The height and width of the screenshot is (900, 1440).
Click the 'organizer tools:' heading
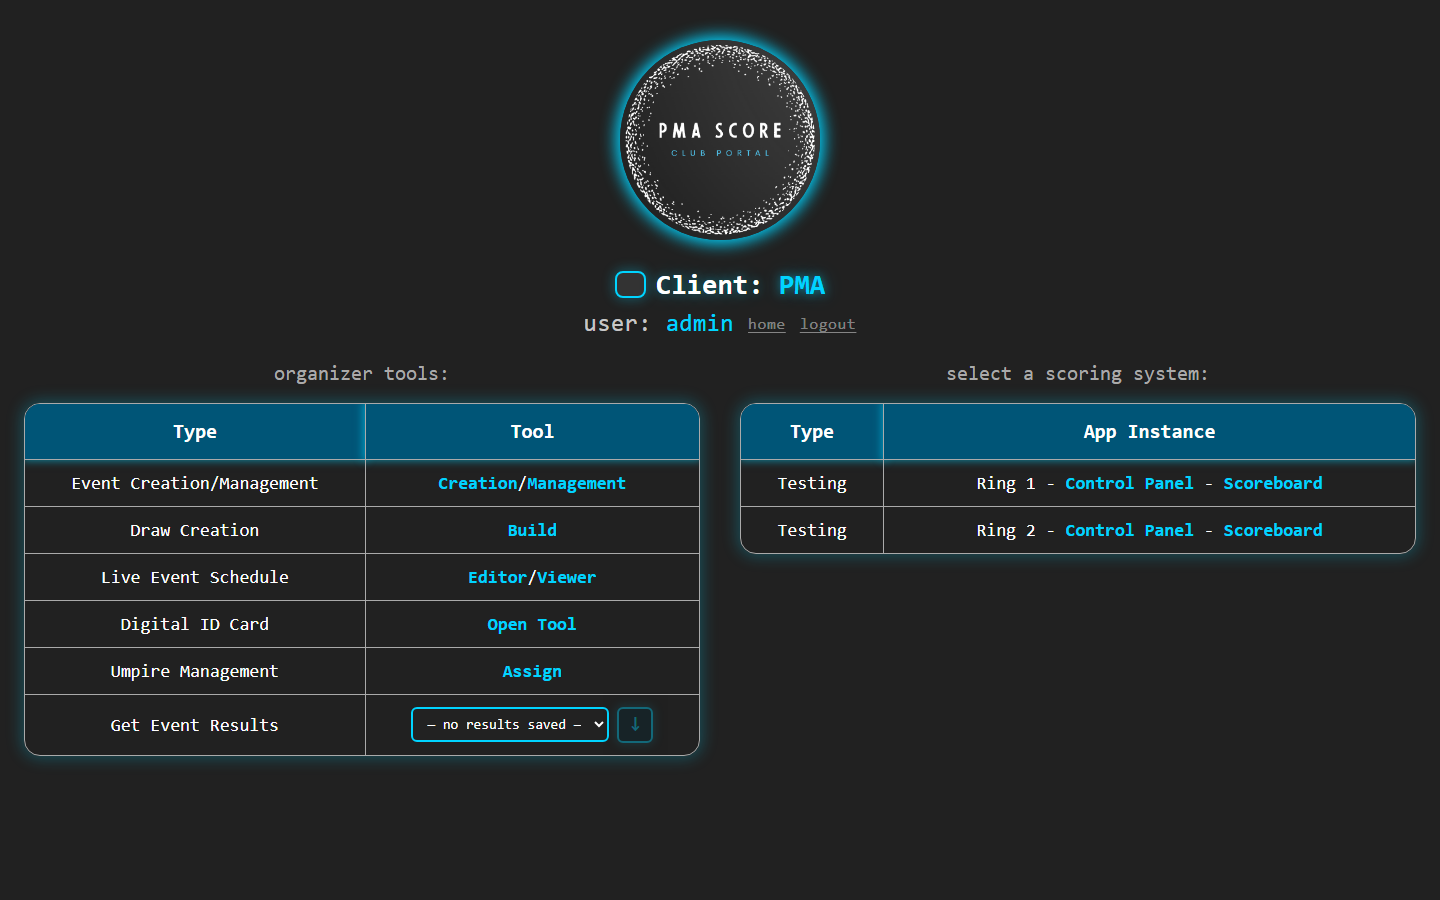click(361, 374)
